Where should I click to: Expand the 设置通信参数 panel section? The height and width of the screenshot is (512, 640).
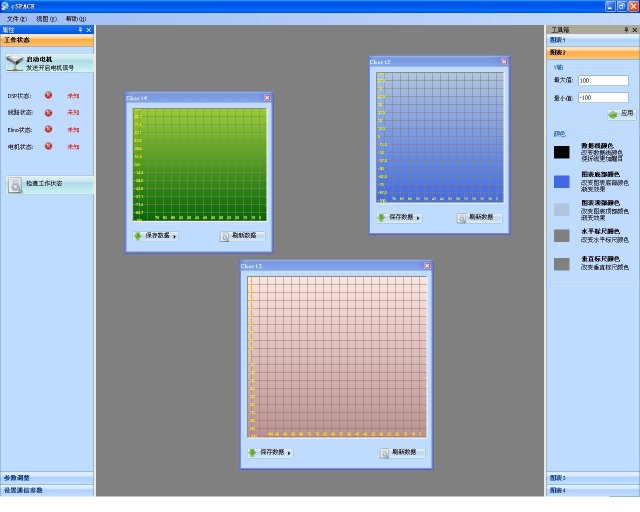tap(47, 490)
